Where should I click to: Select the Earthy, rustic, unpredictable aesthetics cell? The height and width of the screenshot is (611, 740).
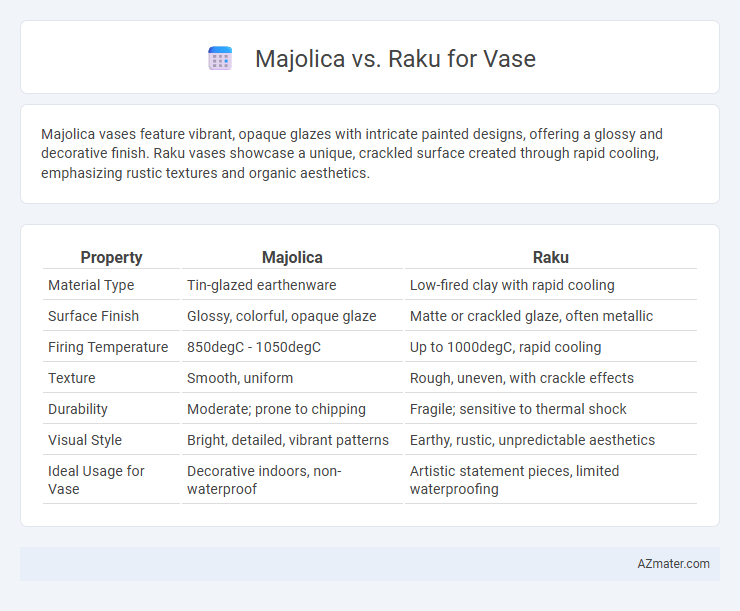[532, 440]
